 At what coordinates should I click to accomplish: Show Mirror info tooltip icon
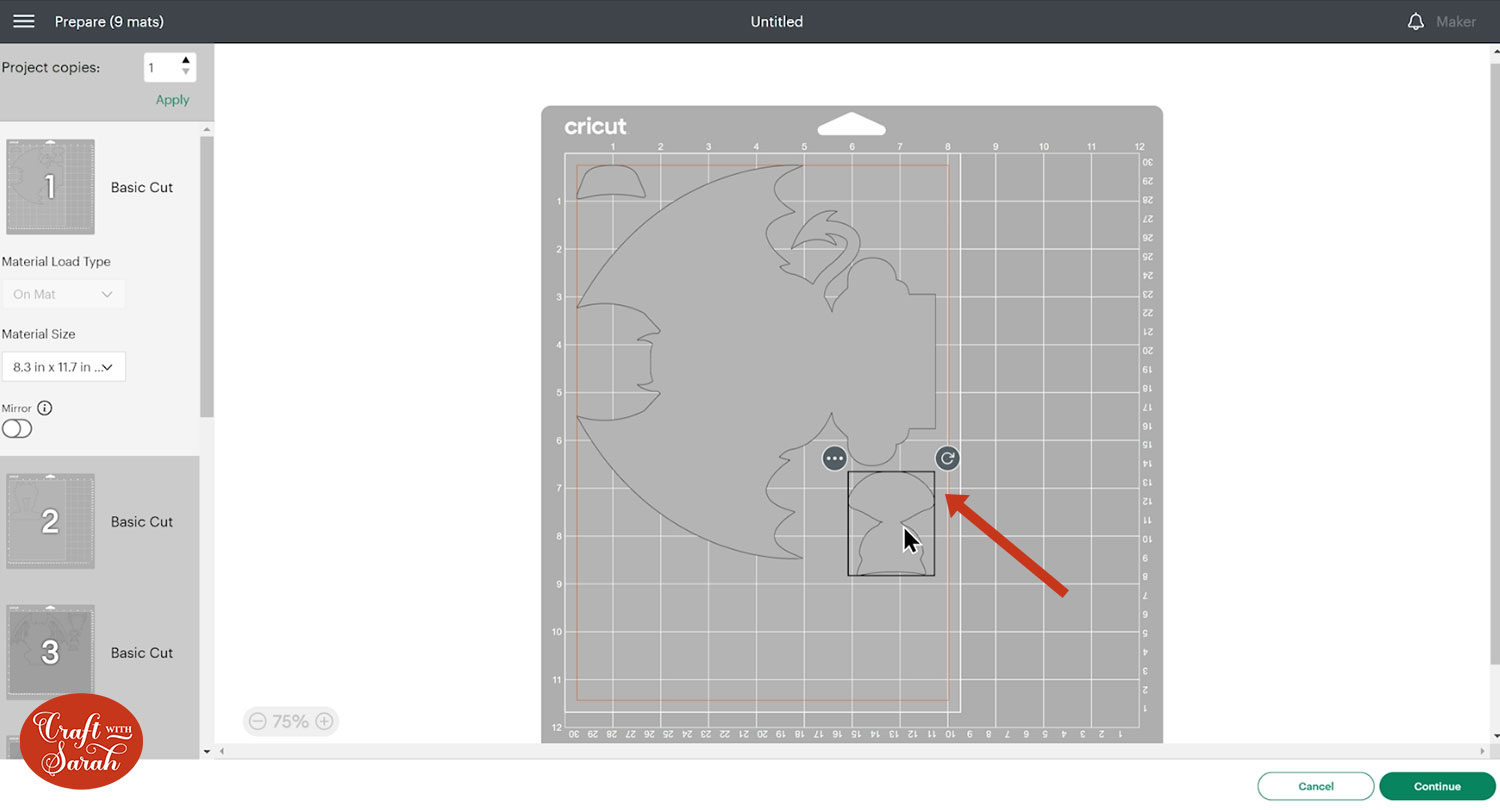[x=45, y=408]
